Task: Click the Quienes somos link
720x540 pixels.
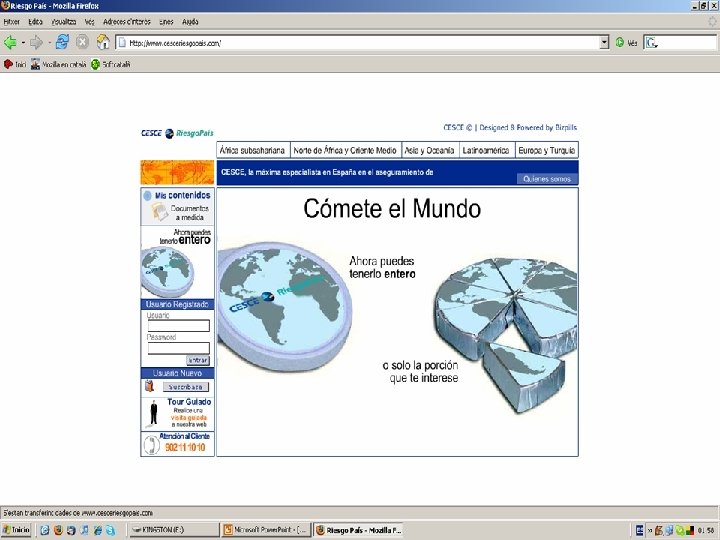Action: click(547, 179)
